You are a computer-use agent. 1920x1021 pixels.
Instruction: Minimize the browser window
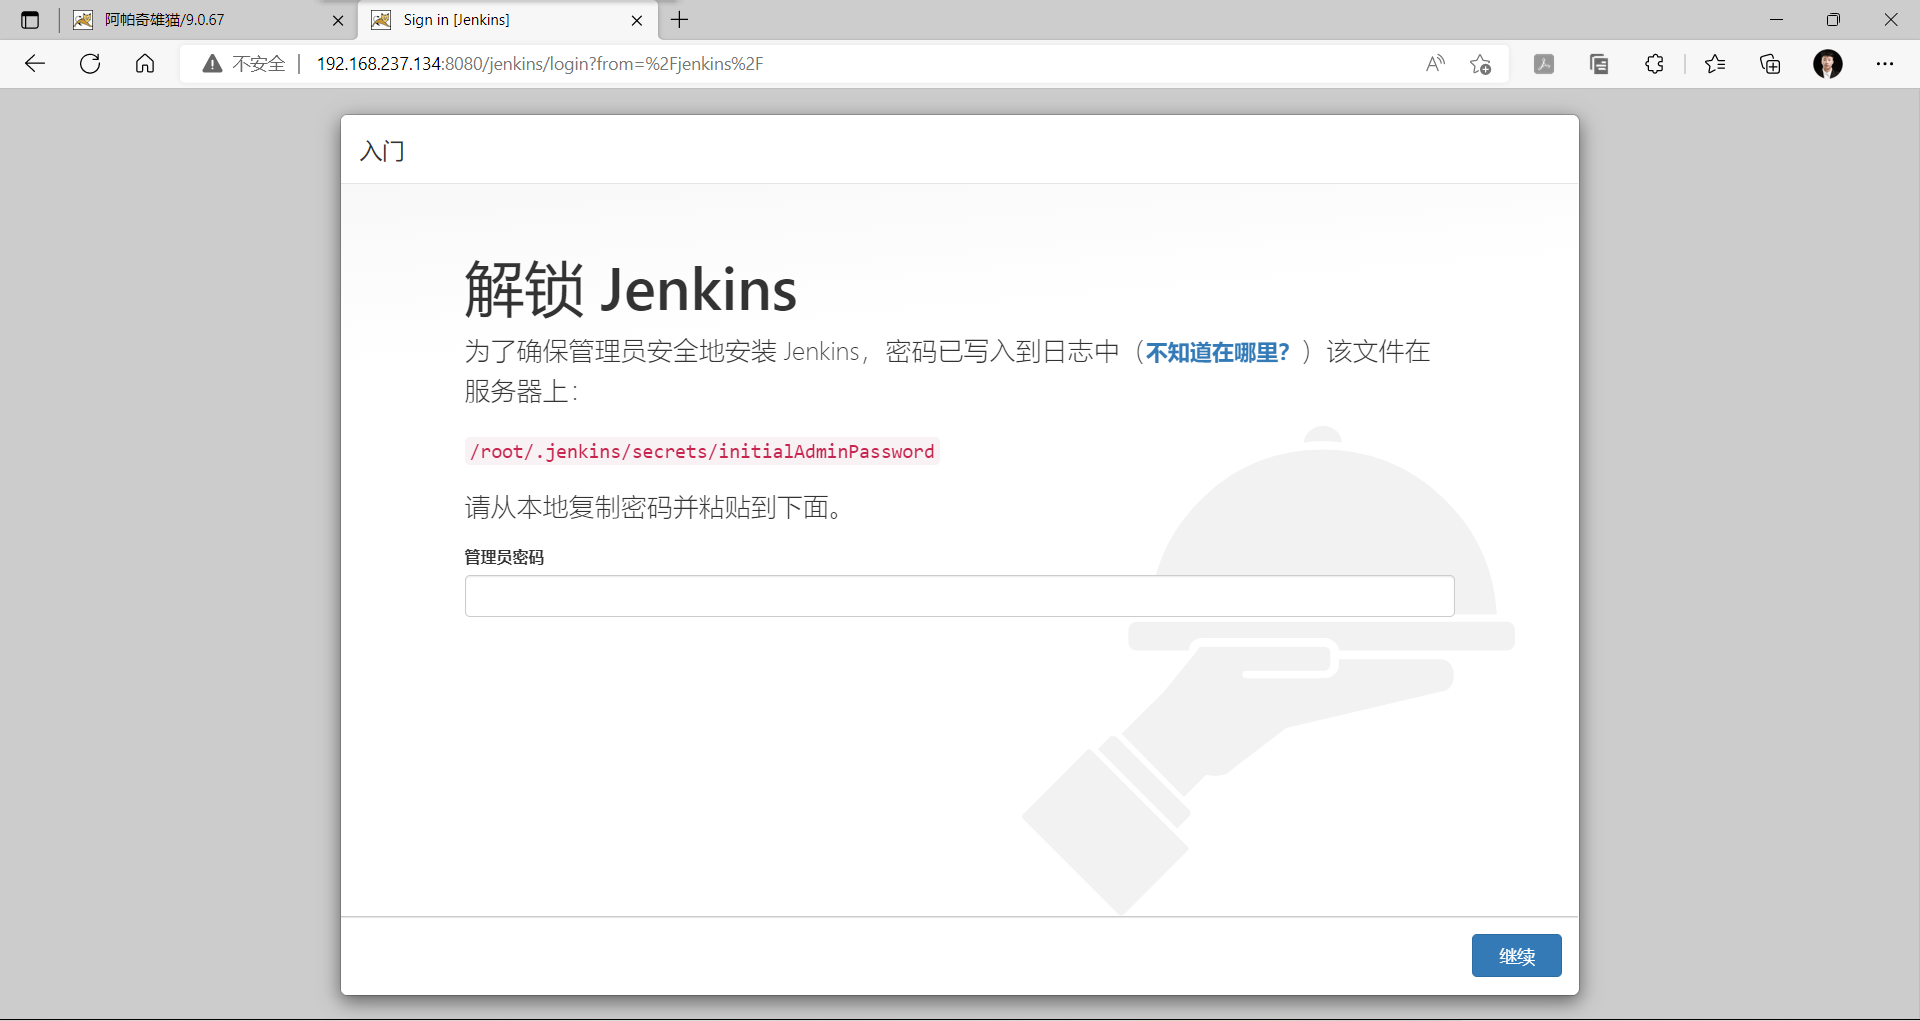tap(1776, 20)
